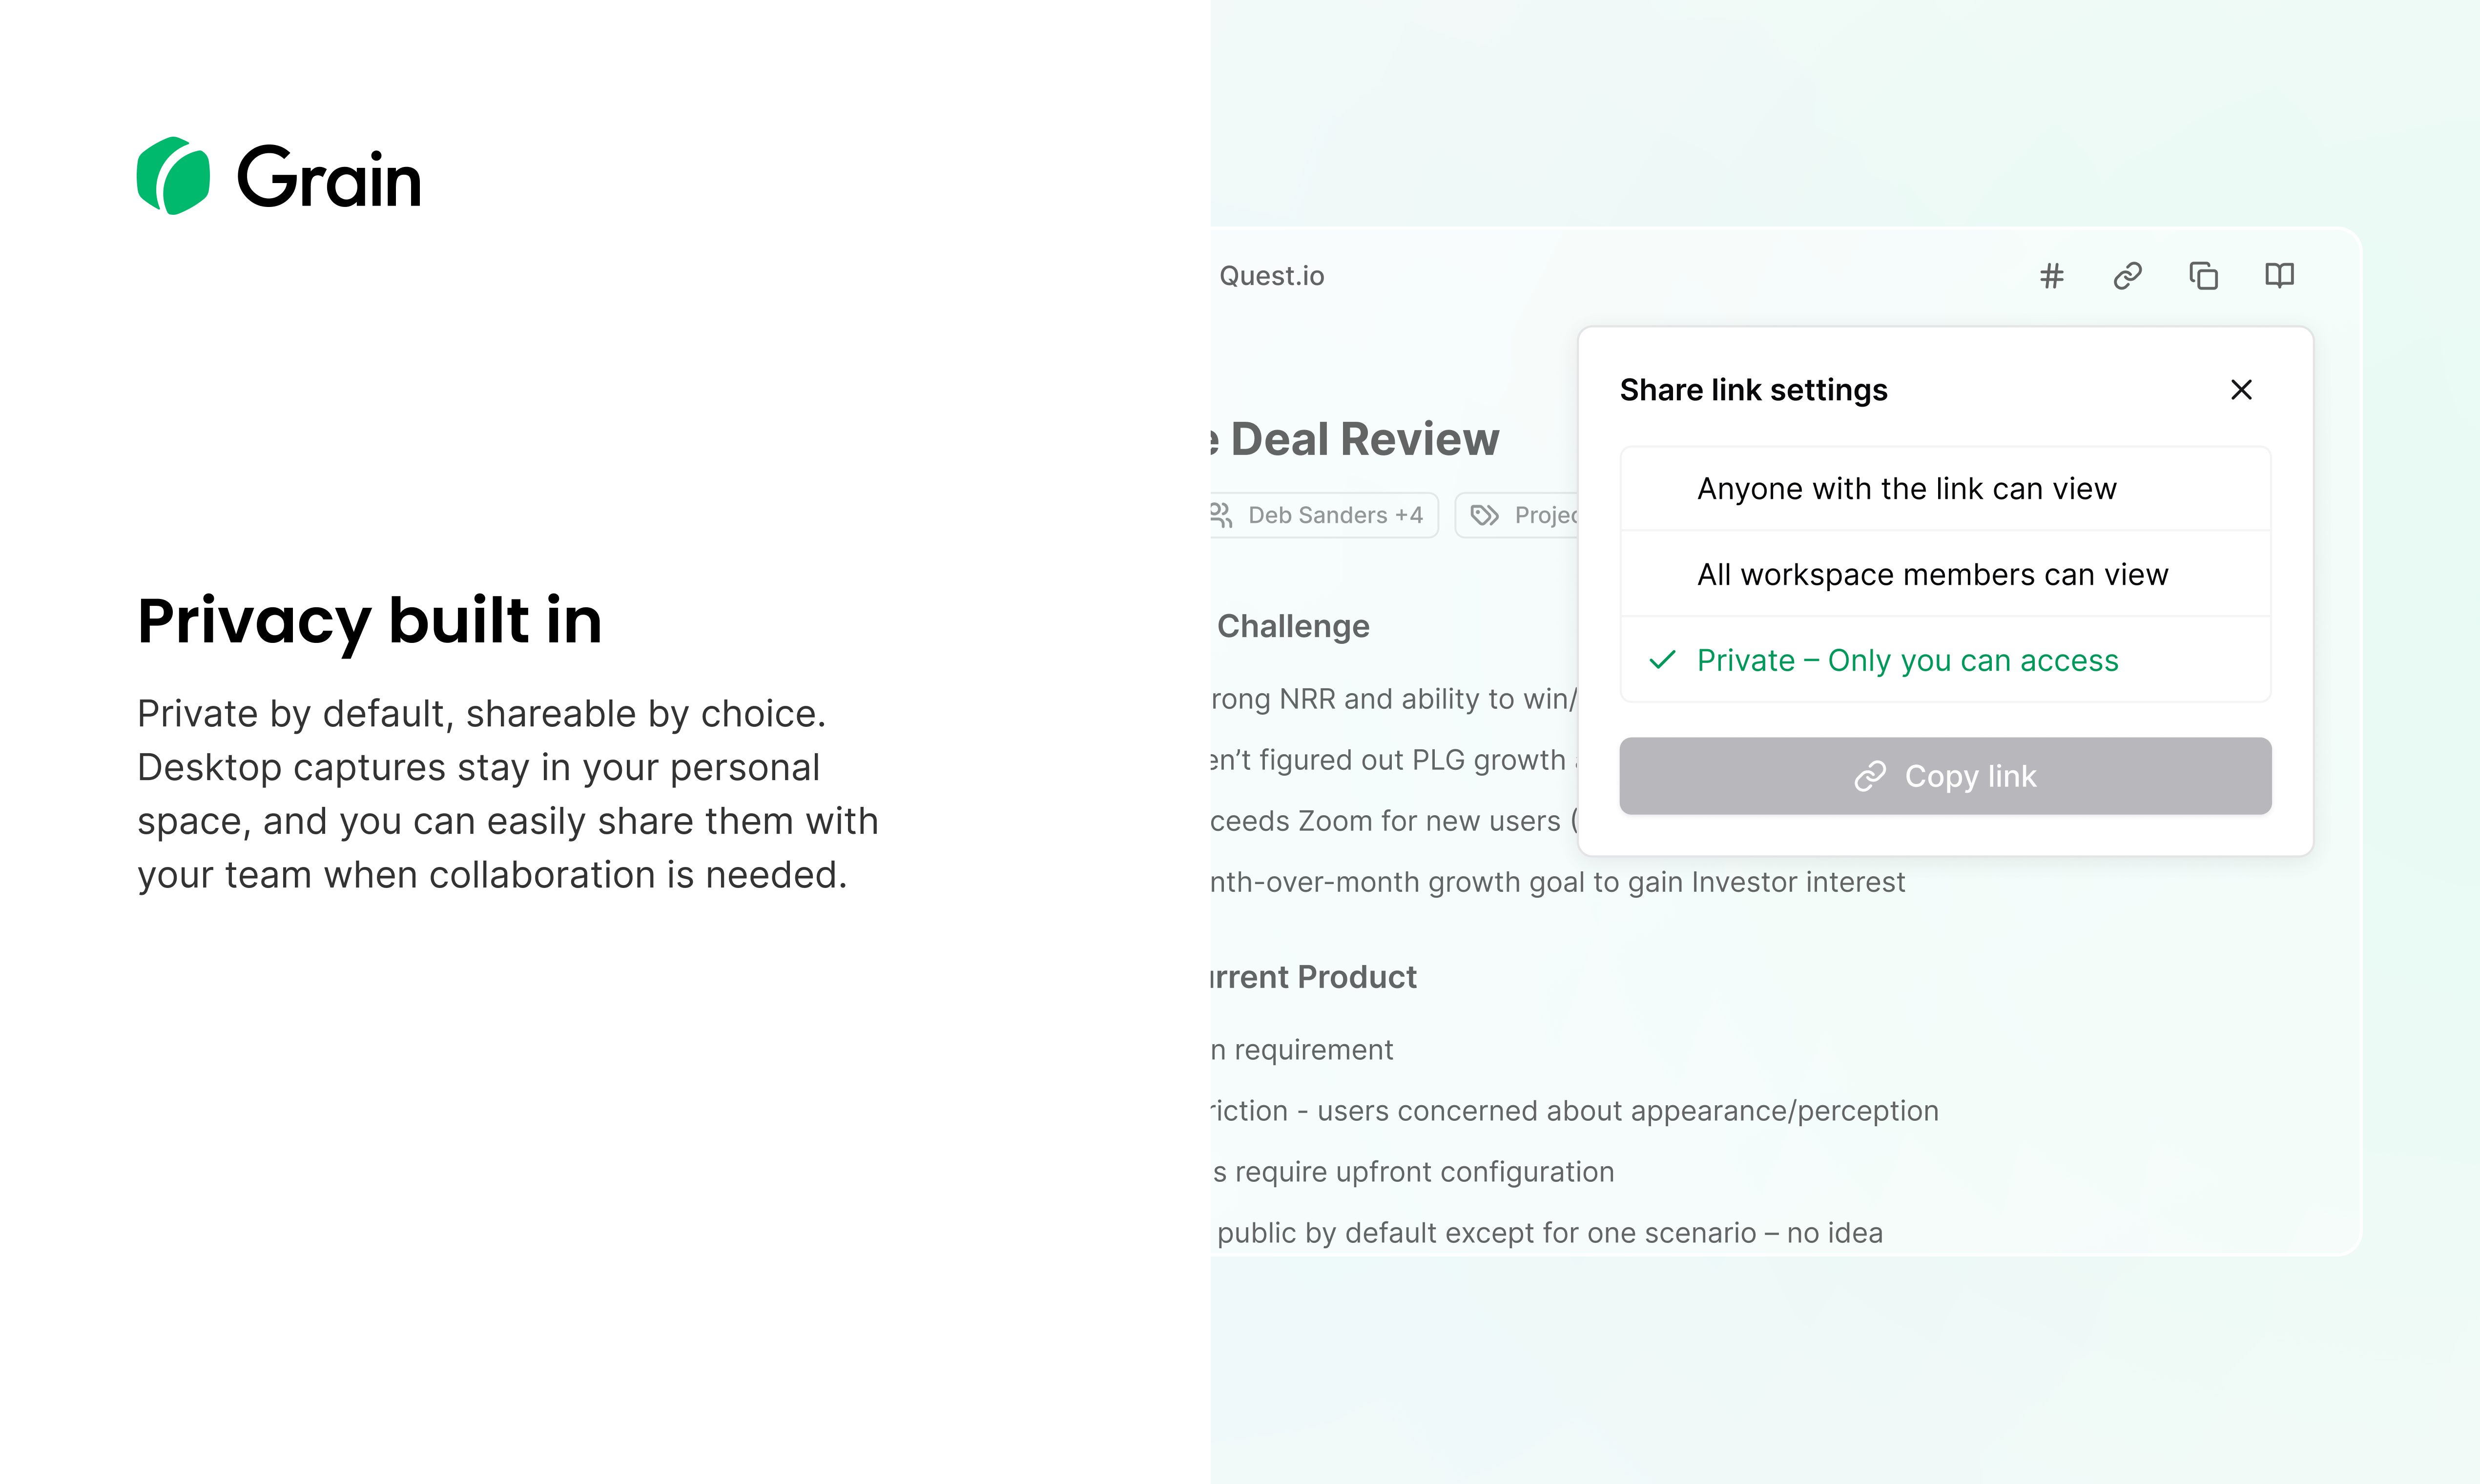The height and width of the screenshot is (1484, 2480).
Task: Select Anyone with the link can view
Action: pyautogui.click(x=1906, y=489)
